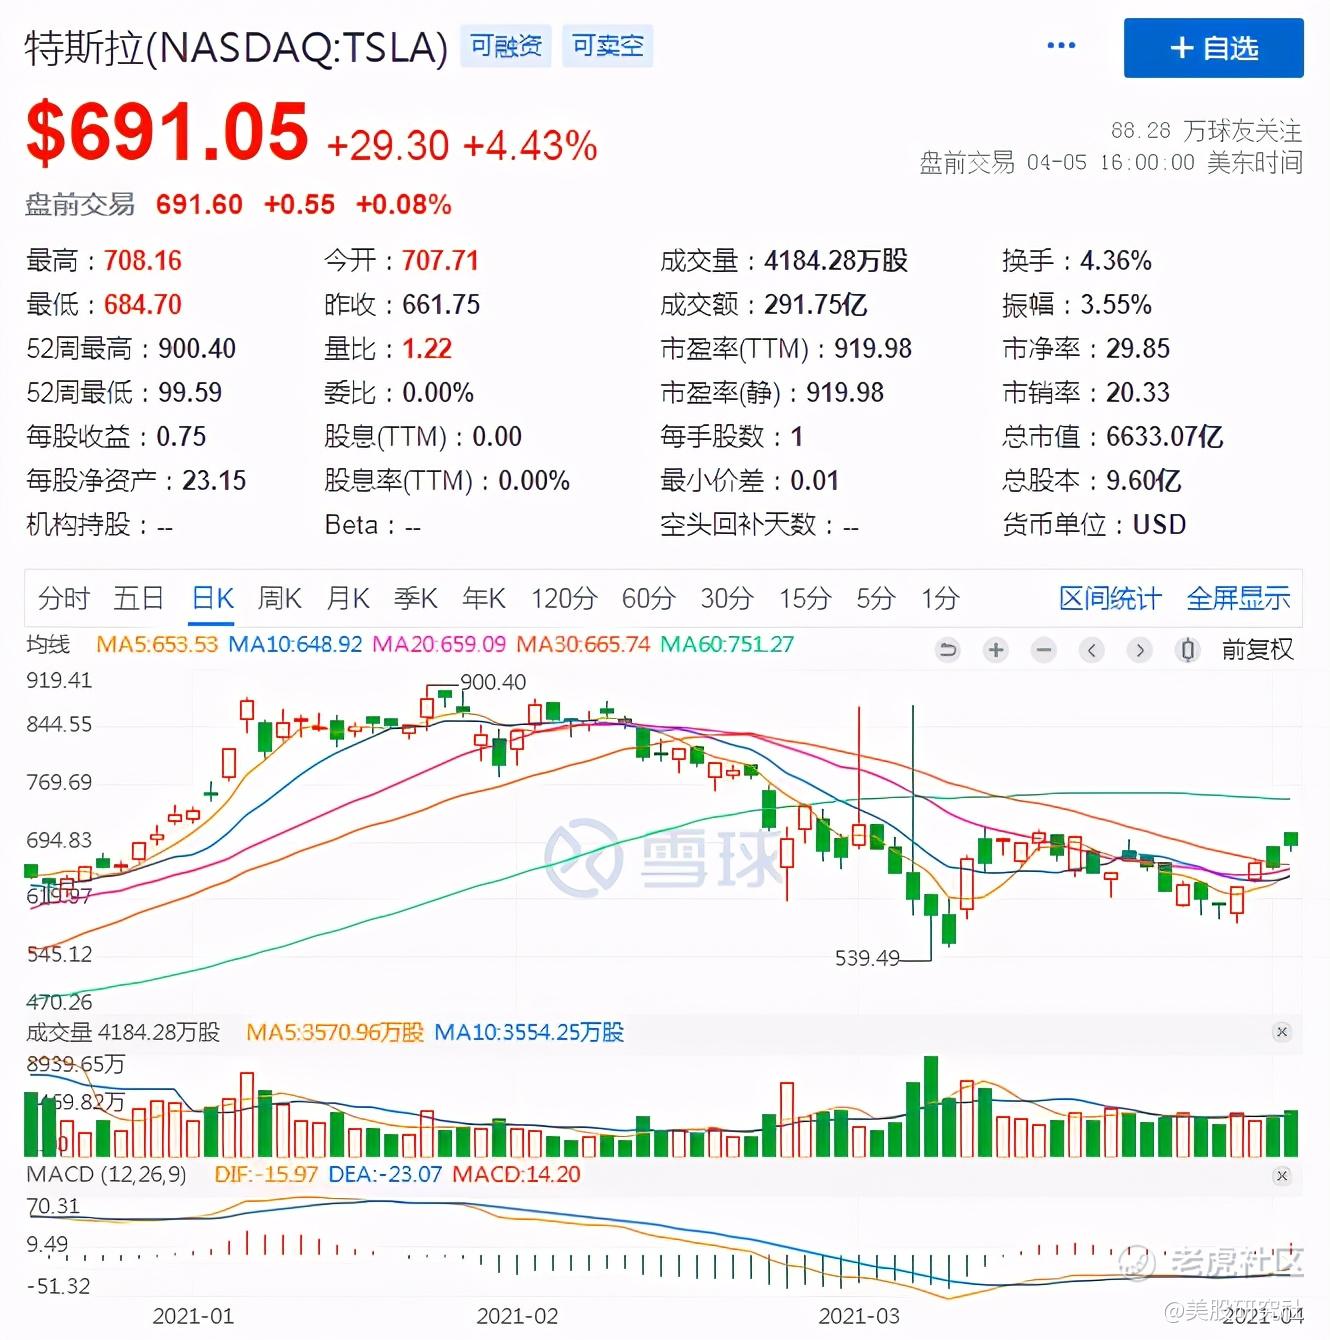Switch to the 120分 chart tab
1330x1340 pixels.
pos(564,598)
